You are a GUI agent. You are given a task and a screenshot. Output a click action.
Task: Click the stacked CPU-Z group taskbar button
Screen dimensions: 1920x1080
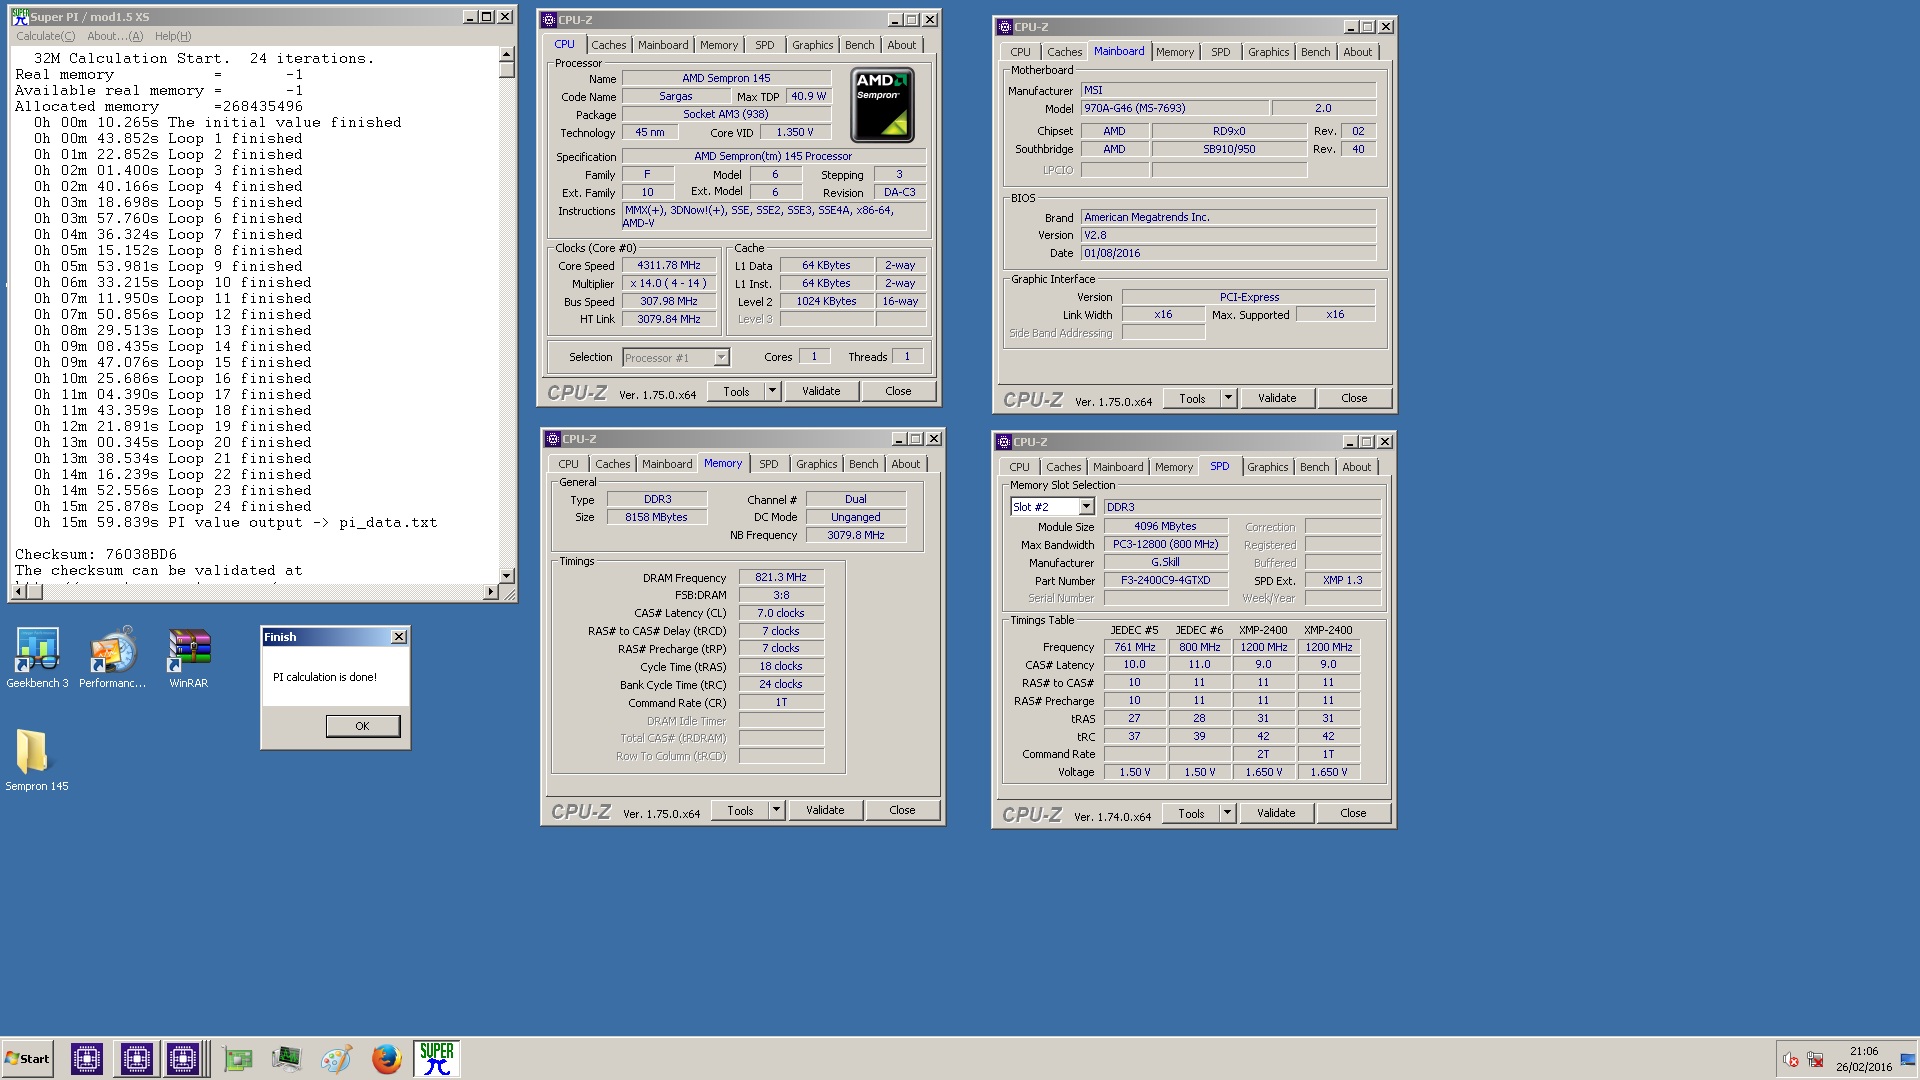coord(185,1059)
